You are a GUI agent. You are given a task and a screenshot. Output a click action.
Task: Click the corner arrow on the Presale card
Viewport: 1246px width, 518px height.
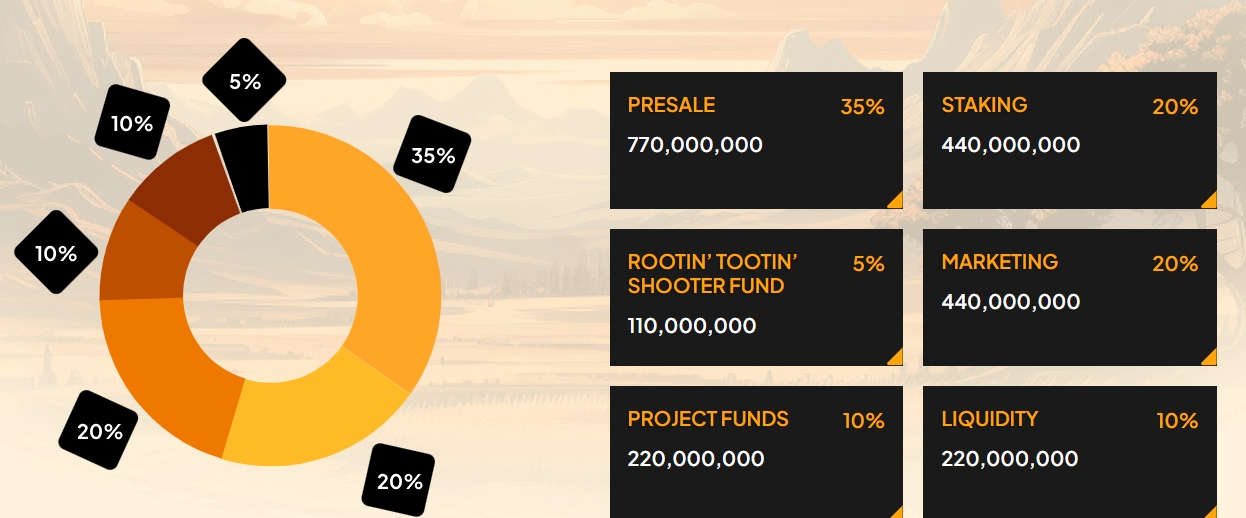pos(896,201)
